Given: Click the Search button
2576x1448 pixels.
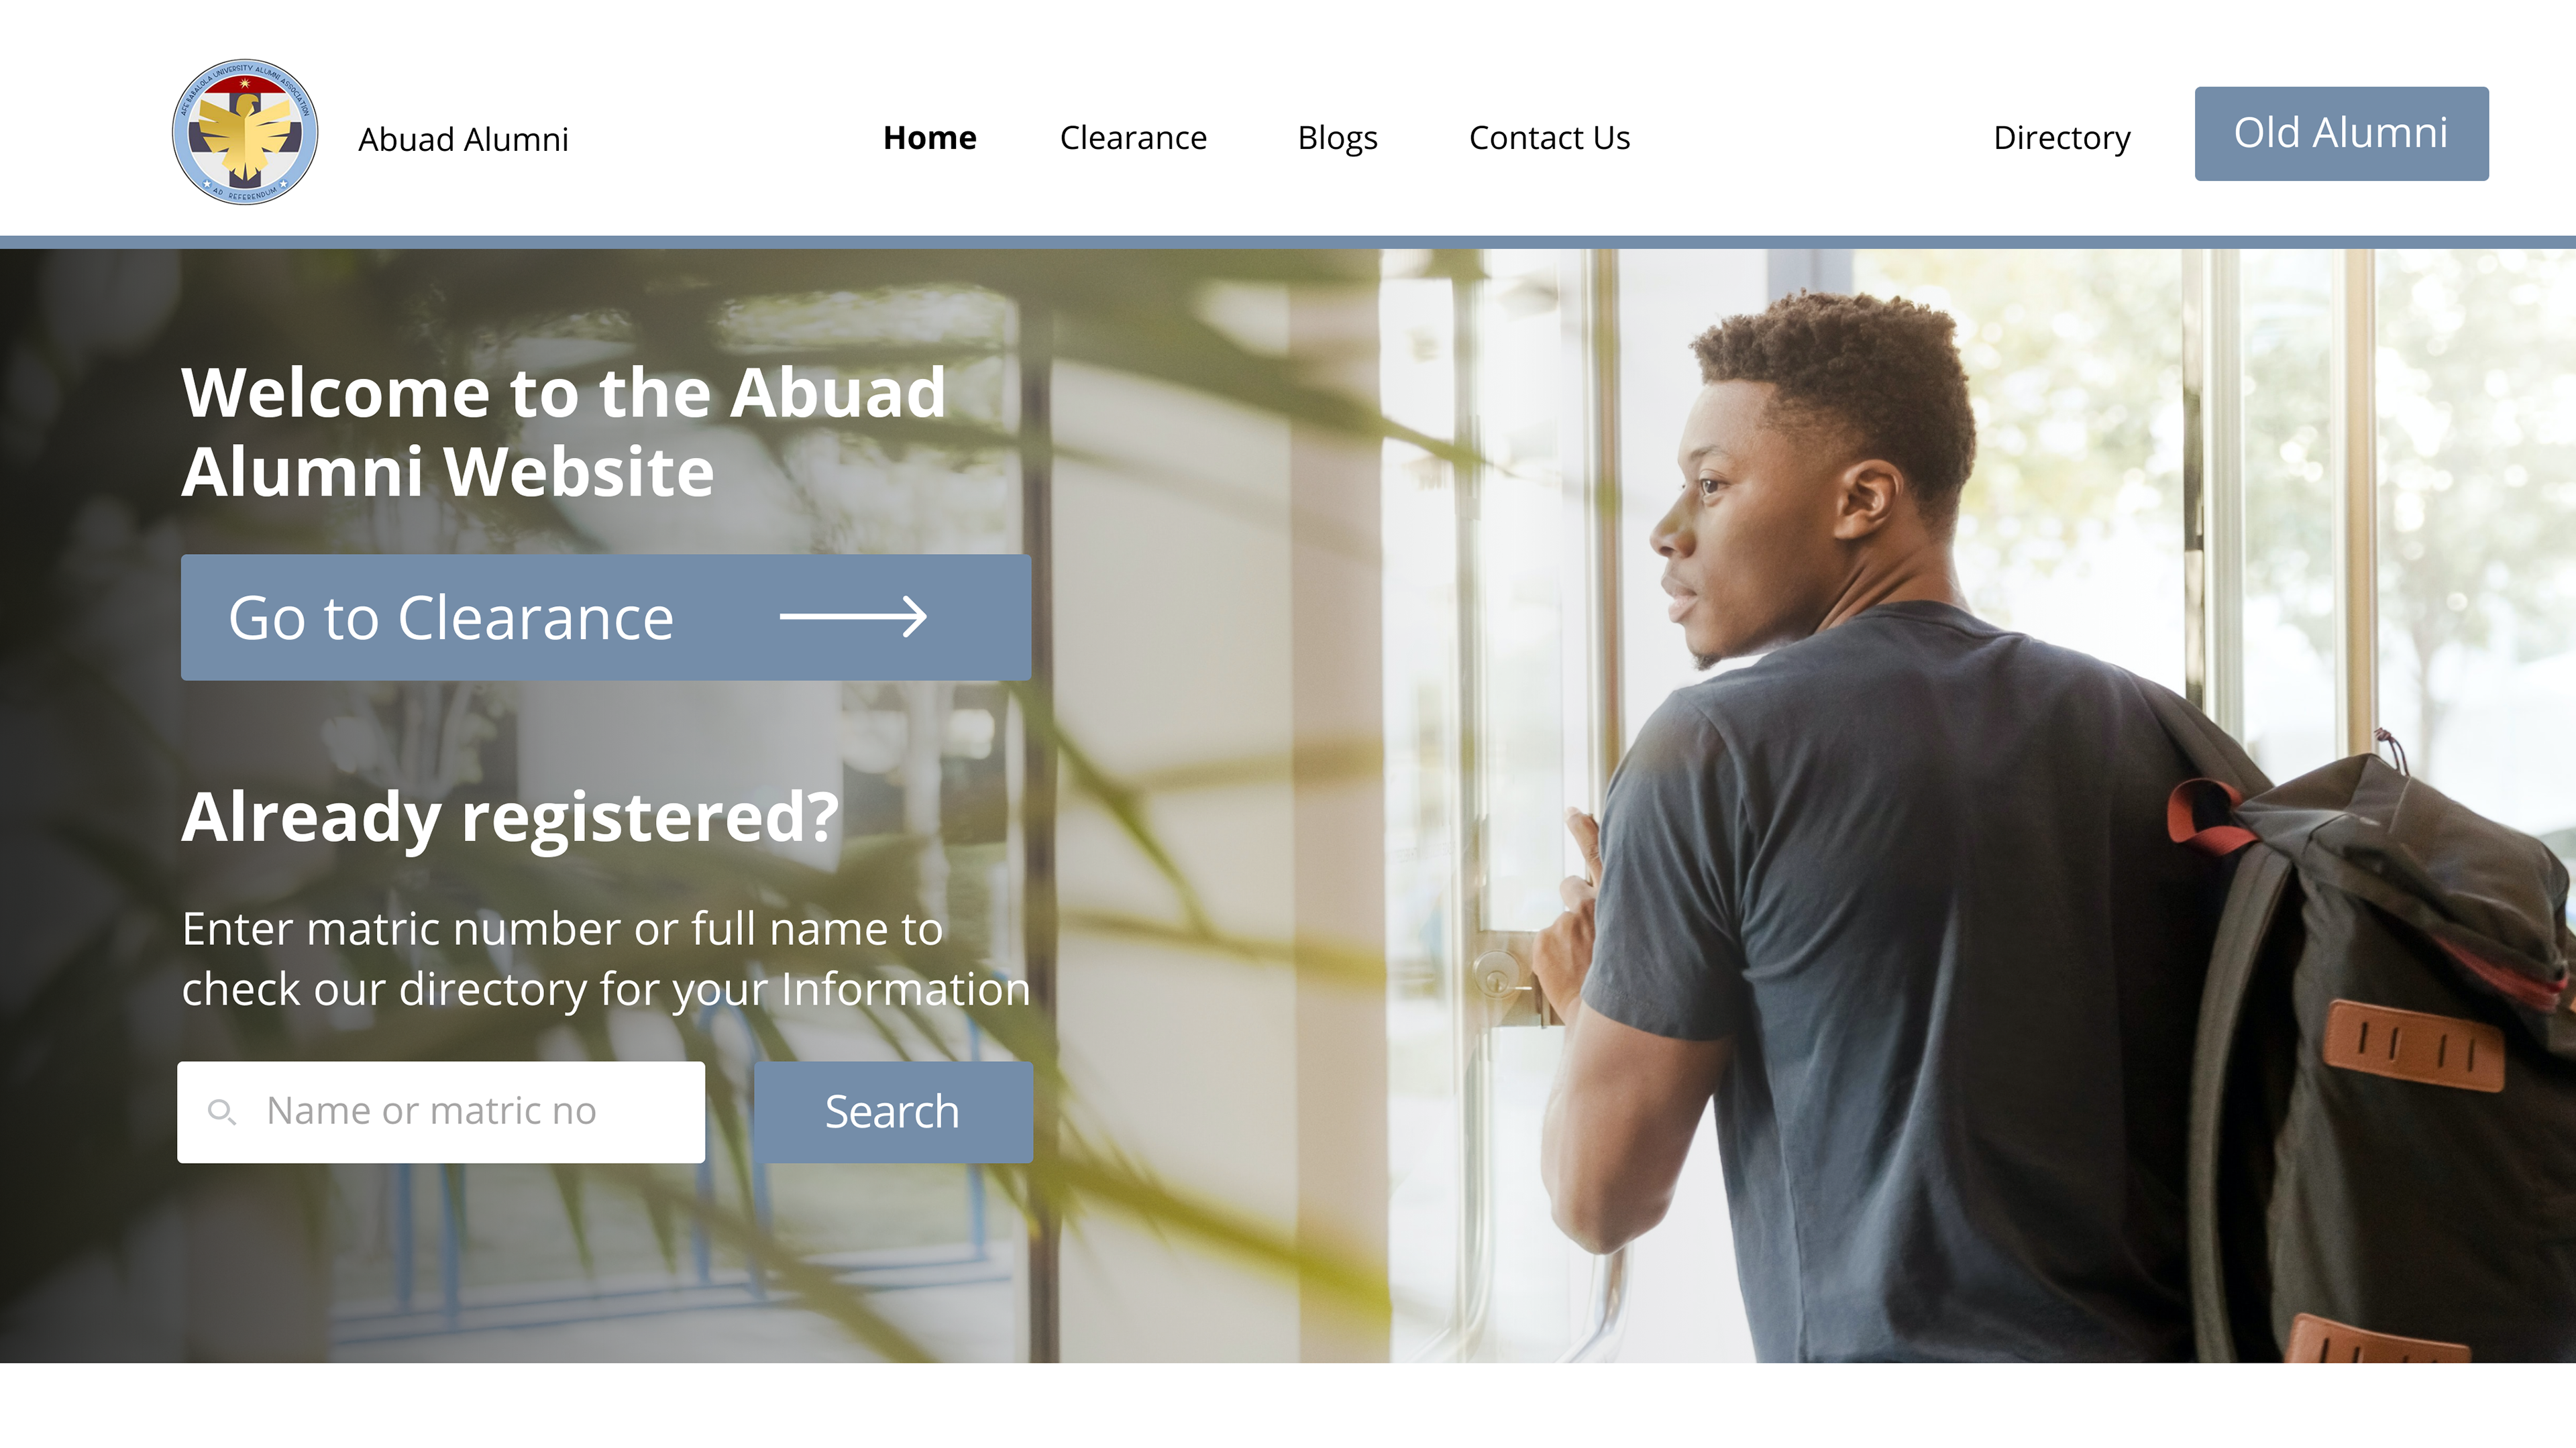Looking at the screenshot, I should tap(893, 1112).
